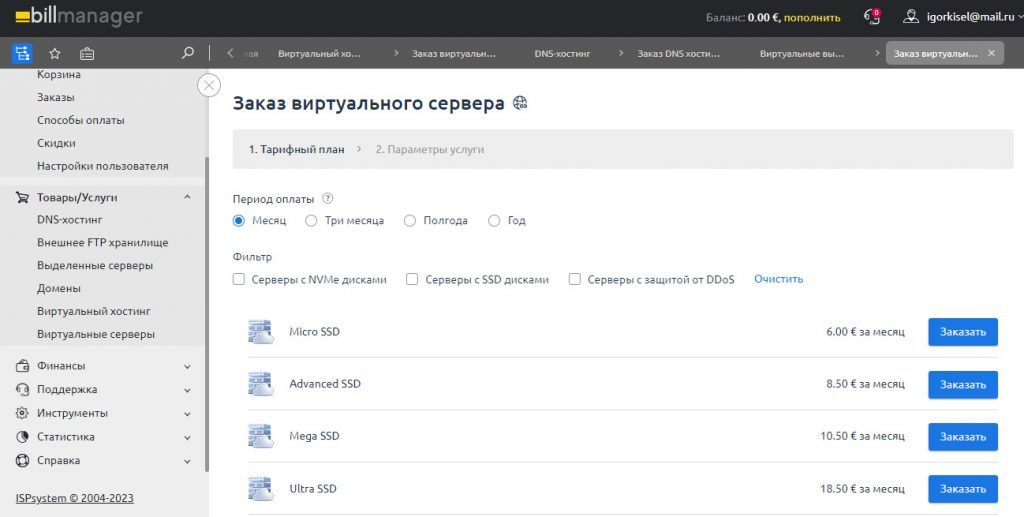Enable Серверы с NVMe дисками filter

pyautogui.click(x=239, y=280)
